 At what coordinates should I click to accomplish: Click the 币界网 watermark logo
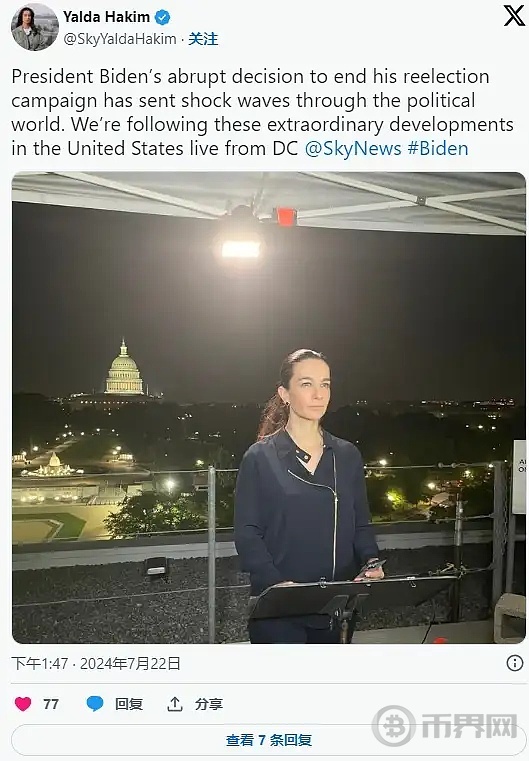click(445, 726)
